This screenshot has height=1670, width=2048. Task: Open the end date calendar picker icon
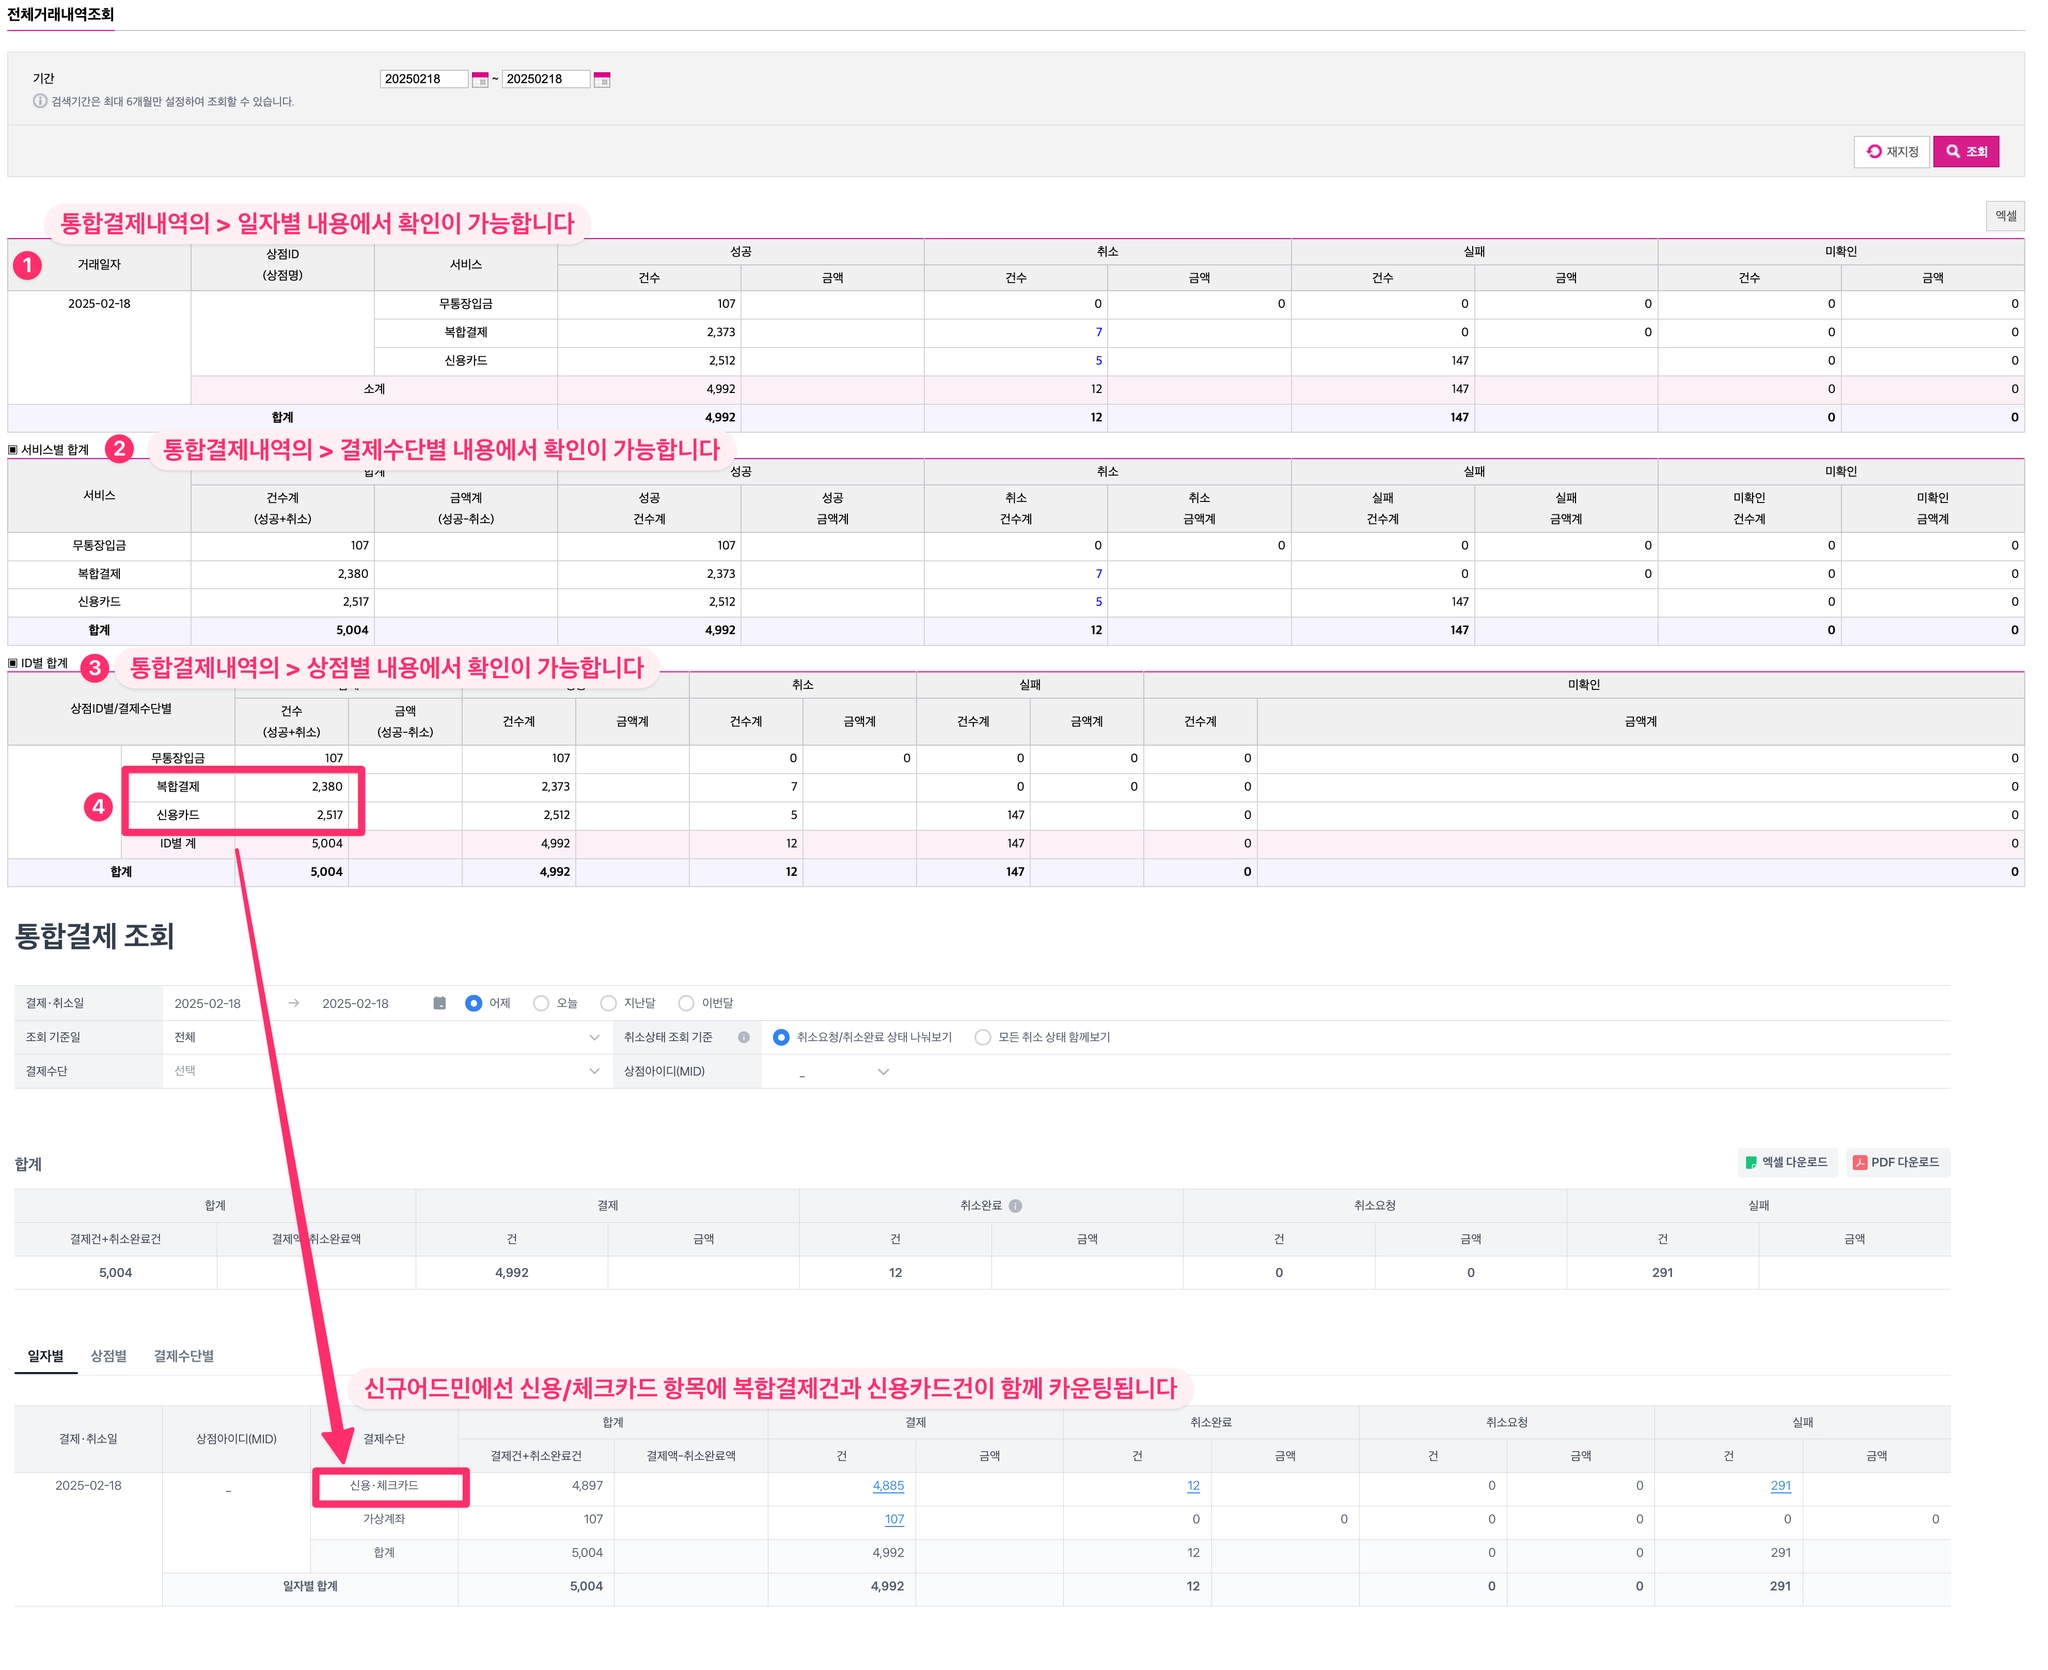602,80
